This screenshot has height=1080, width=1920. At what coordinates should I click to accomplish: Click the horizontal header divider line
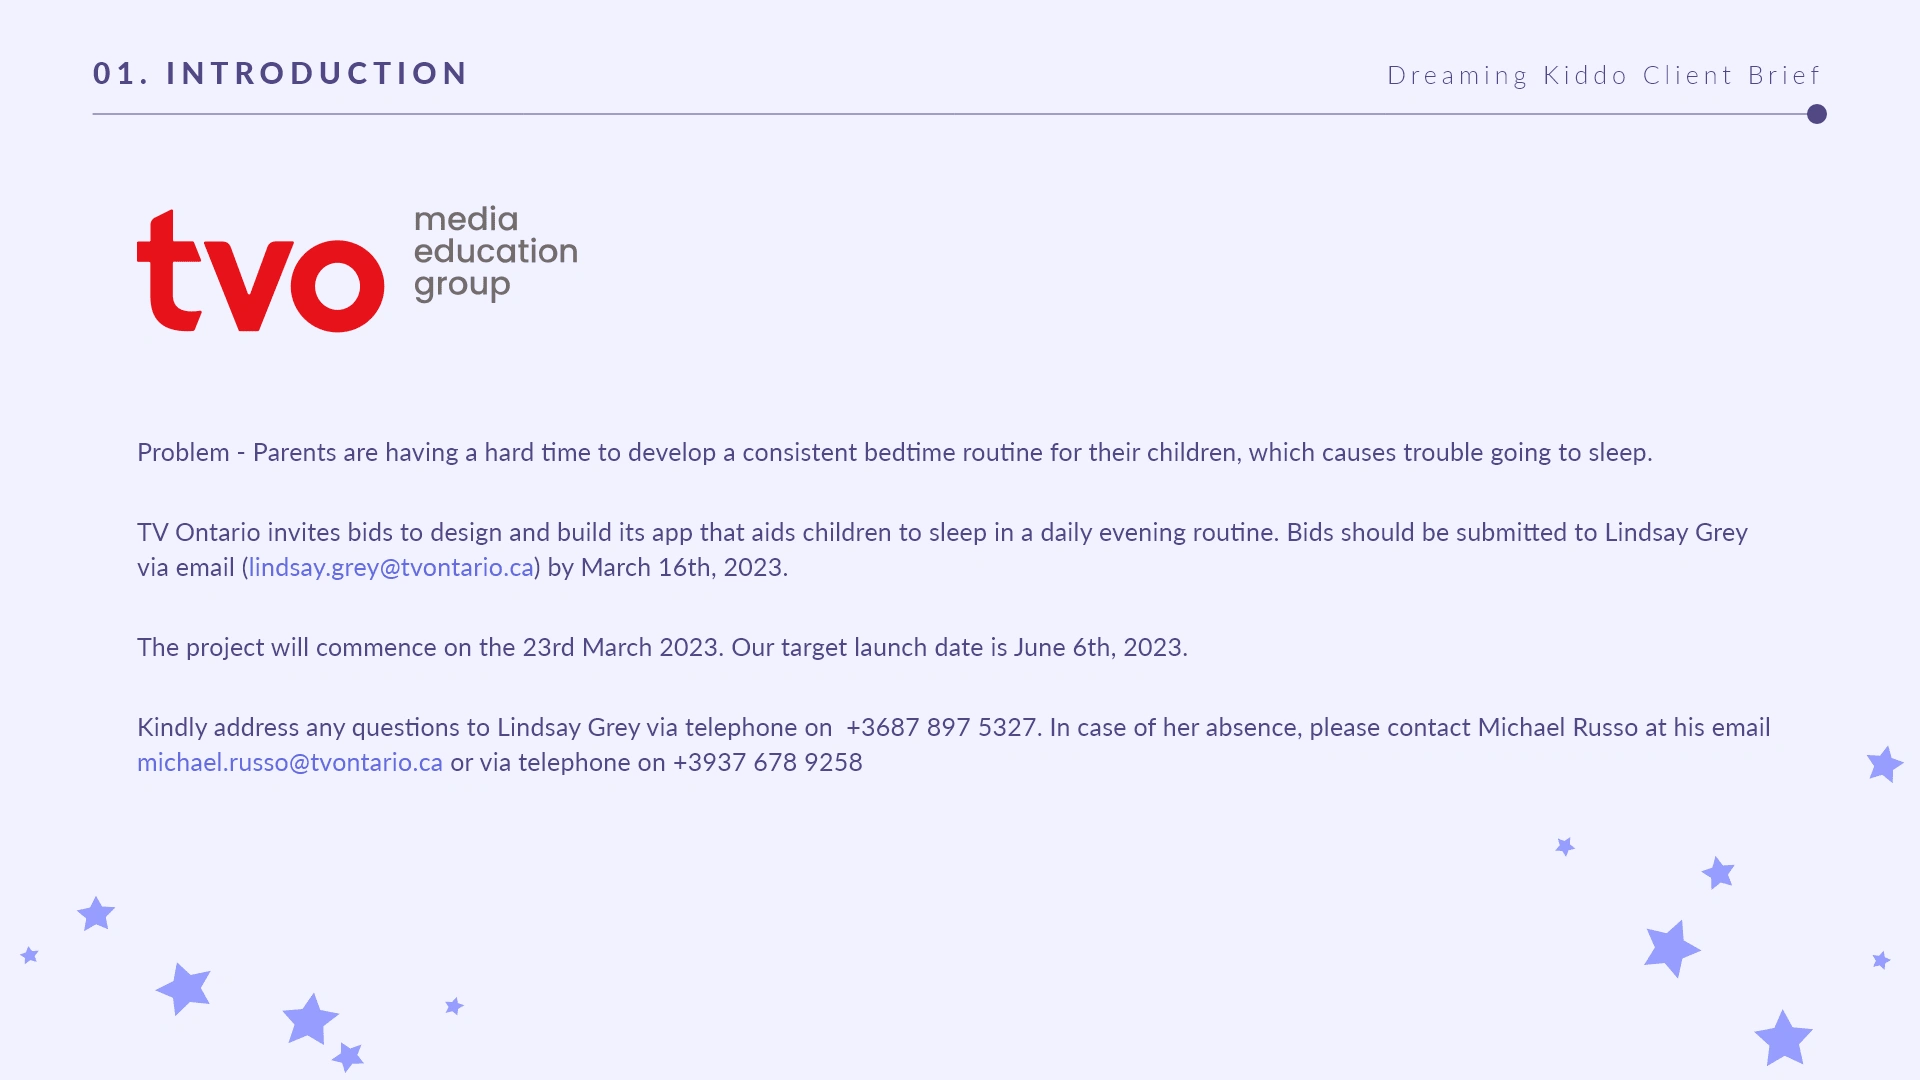950,114
